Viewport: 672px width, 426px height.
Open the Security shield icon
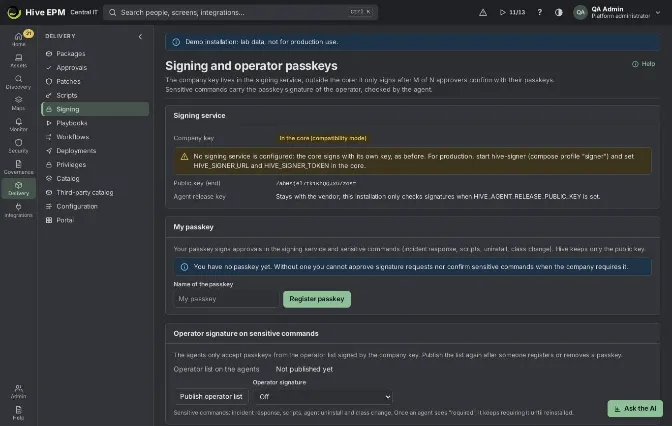point(18,146)
